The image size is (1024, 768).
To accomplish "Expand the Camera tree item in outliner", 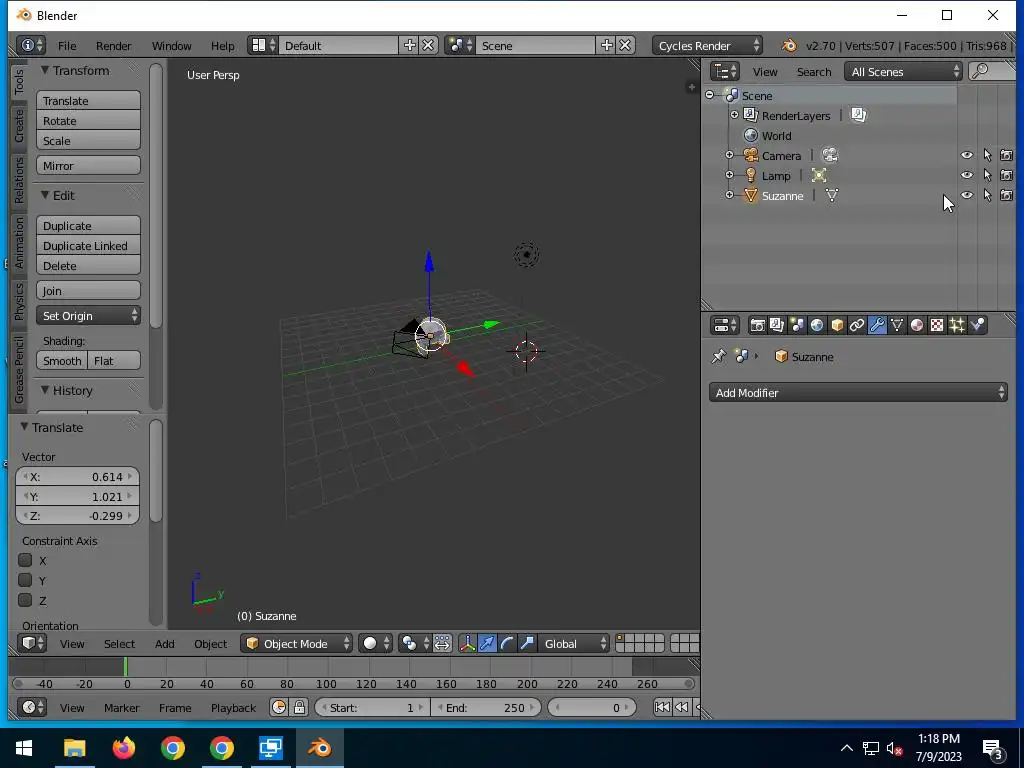I will click(x=729, y=155).
